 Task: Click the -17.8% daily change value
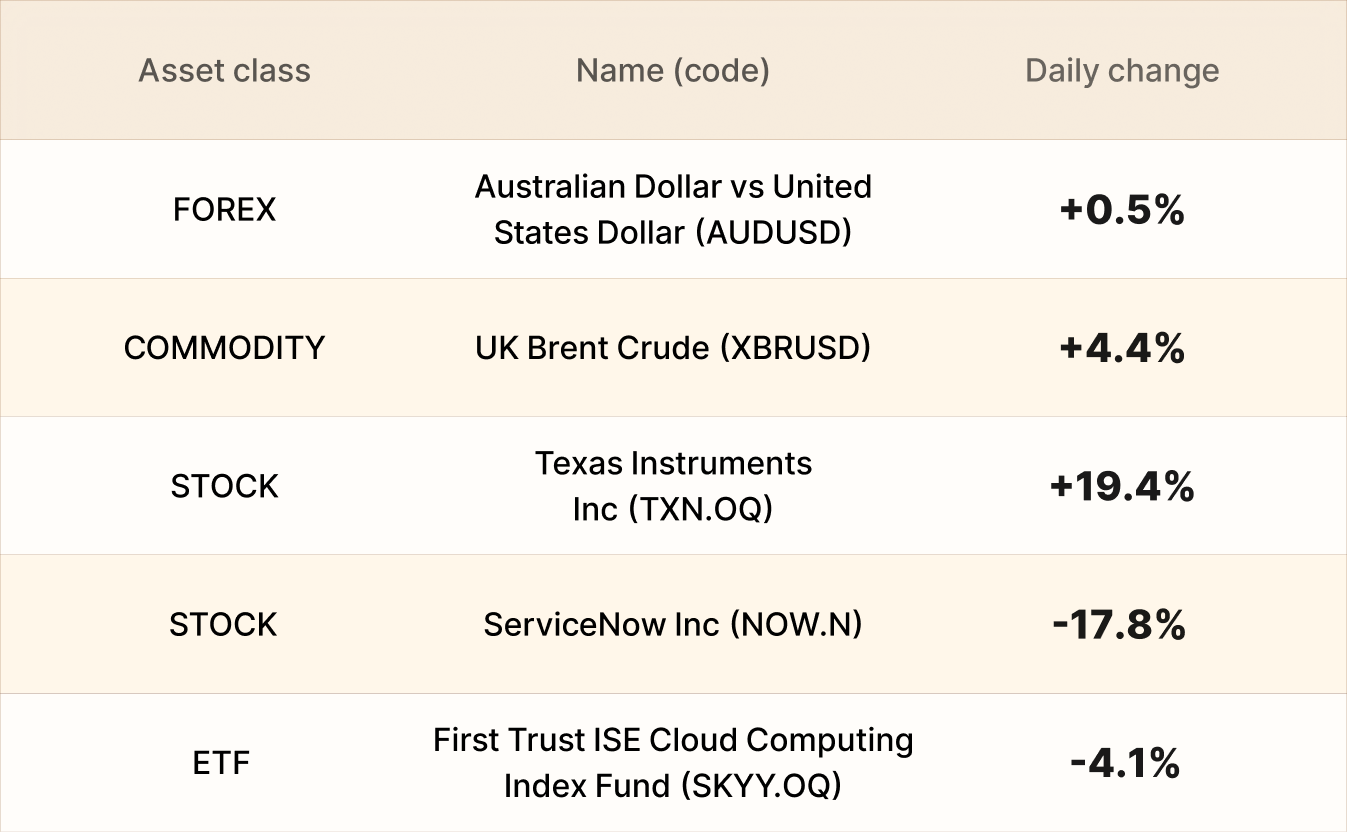pos(1119,625)
